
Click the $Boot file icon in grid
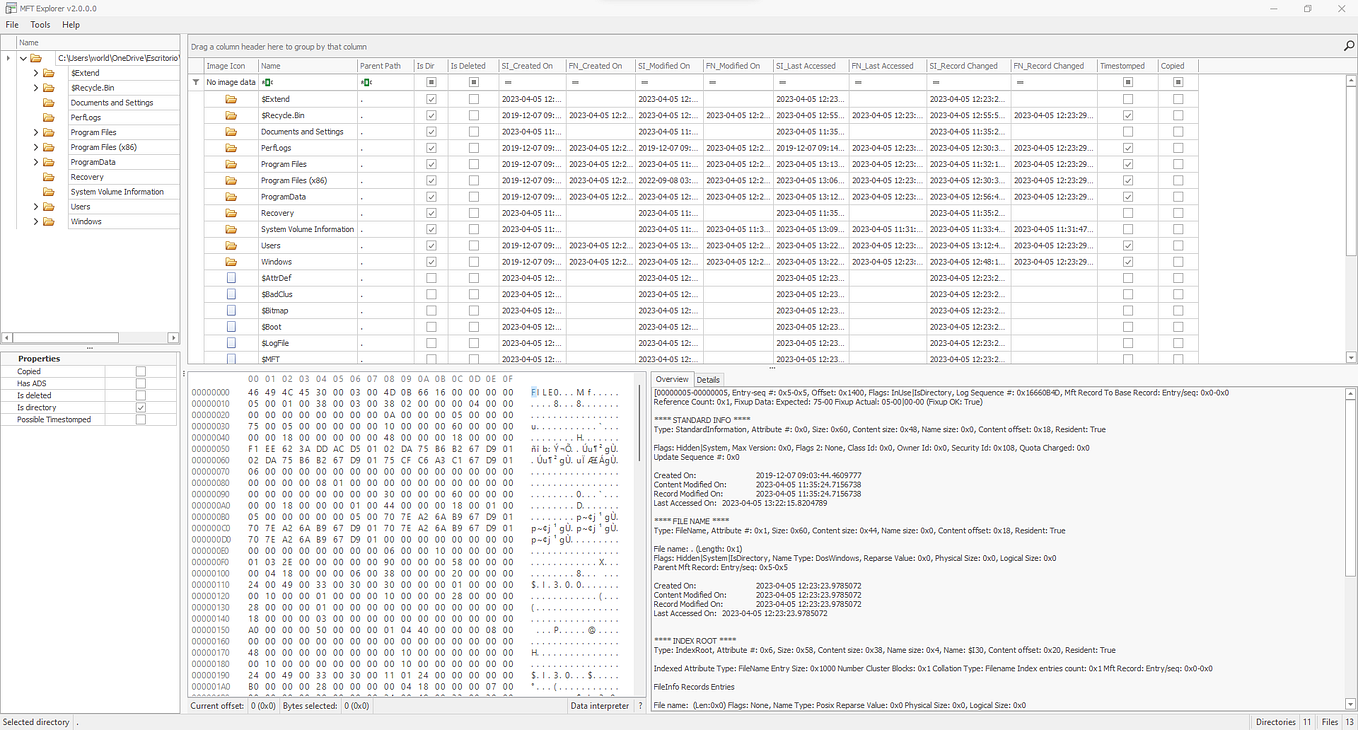pos(231,327)
